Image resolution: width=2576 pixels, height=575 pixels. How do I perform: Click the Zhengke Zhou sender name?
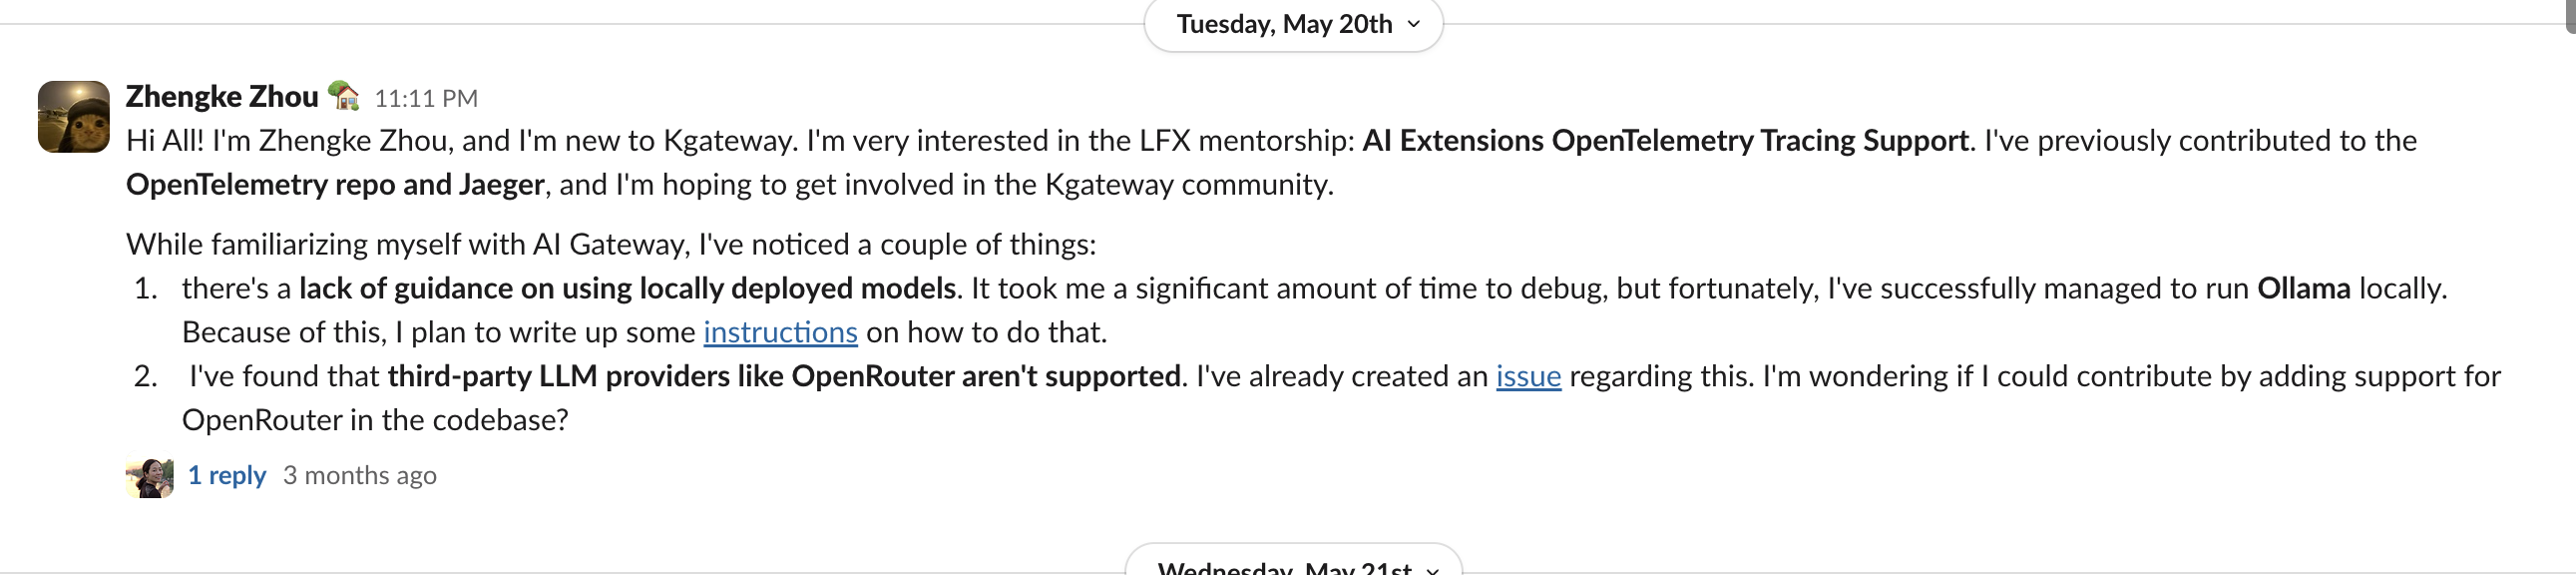click(x=222, y=97)
